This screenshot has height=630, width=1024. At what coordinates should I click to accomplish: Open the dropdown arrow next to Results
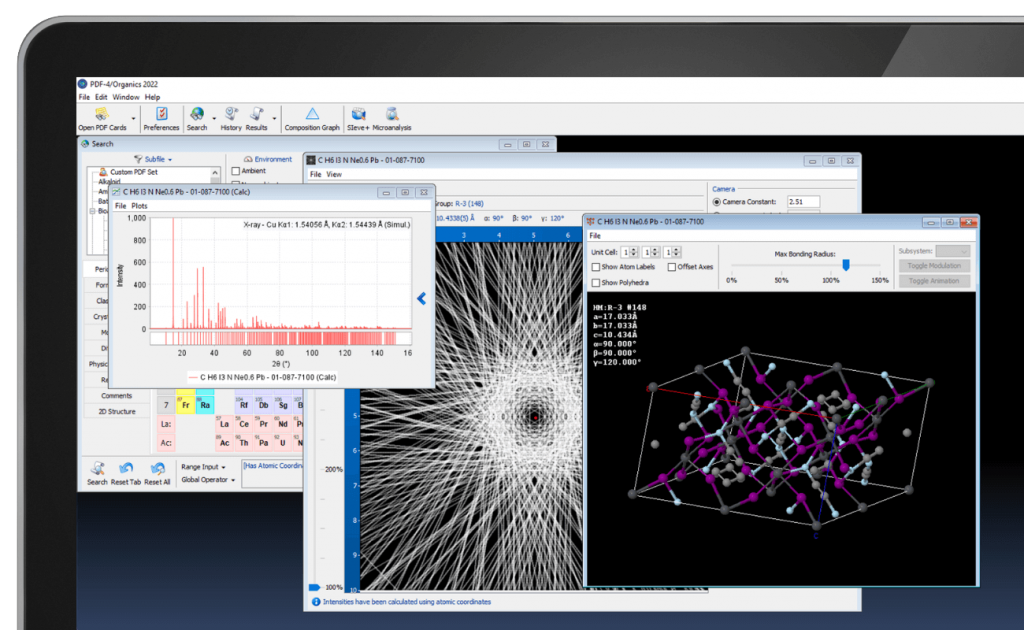pyautogui.click(x=274, y=119)
